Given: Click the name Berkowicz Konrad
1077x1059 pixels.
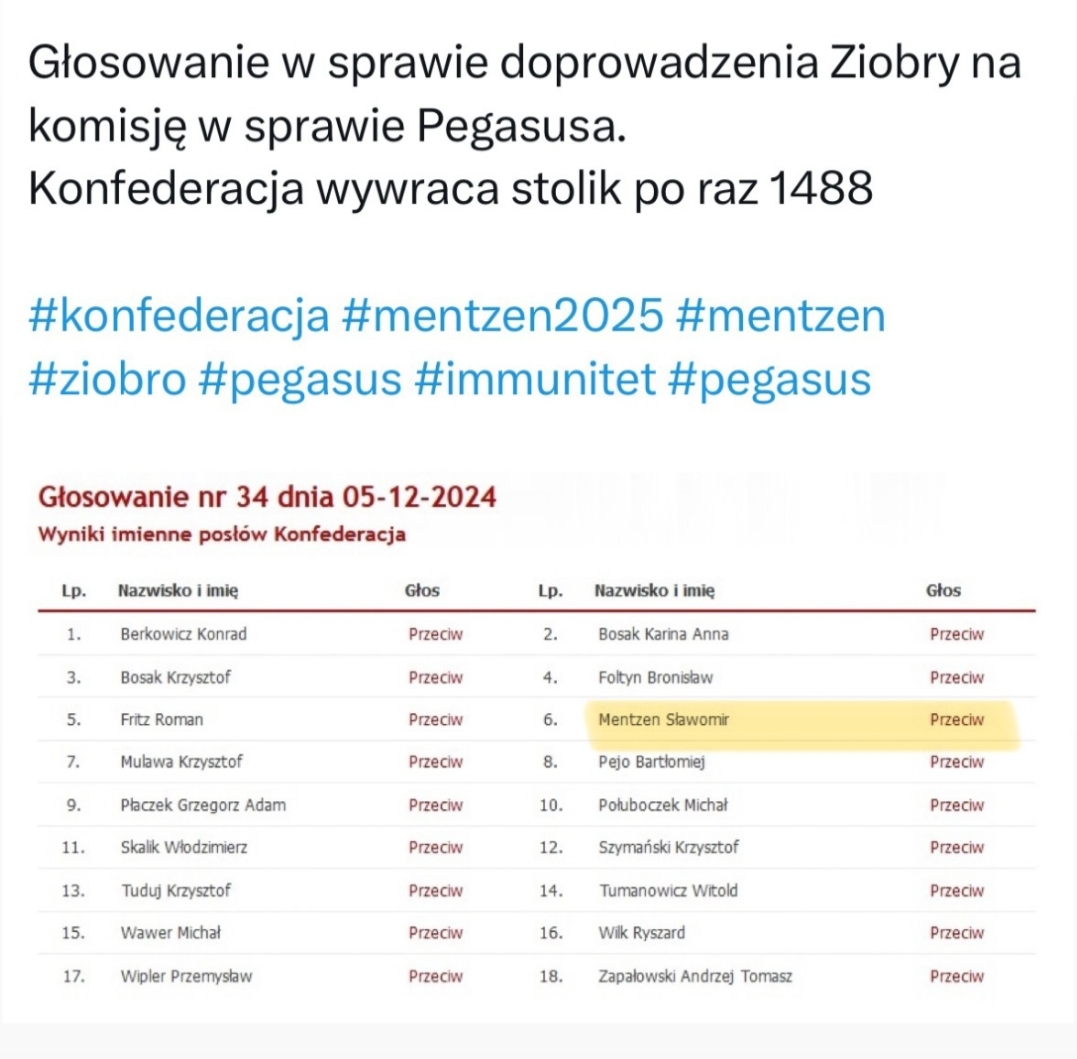Looking at the screenshot, I should point(183,634).
